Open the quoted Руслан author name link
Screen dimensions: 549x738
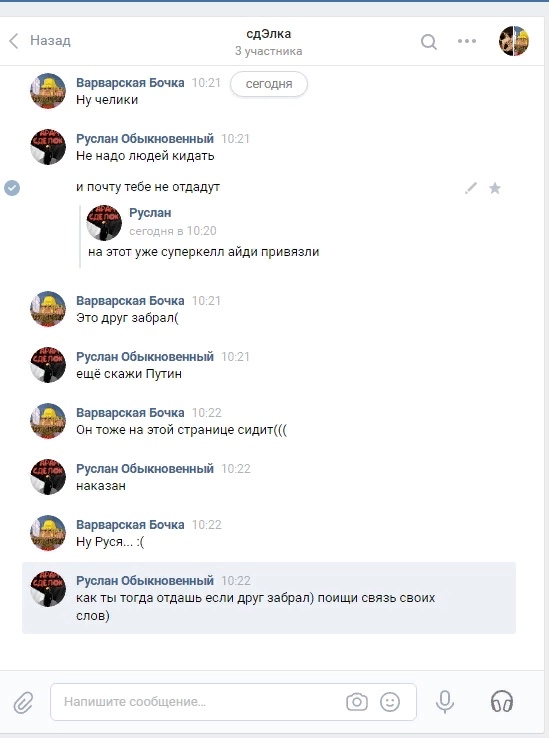tap(150, 213)
